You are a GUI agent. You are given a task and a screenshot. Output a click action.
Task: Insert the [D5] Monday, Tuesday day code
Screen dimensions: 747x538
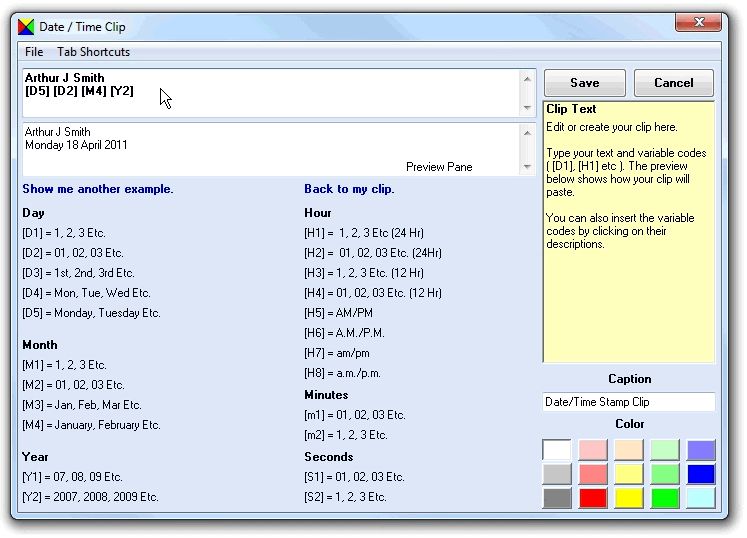(x=91, y=313)
